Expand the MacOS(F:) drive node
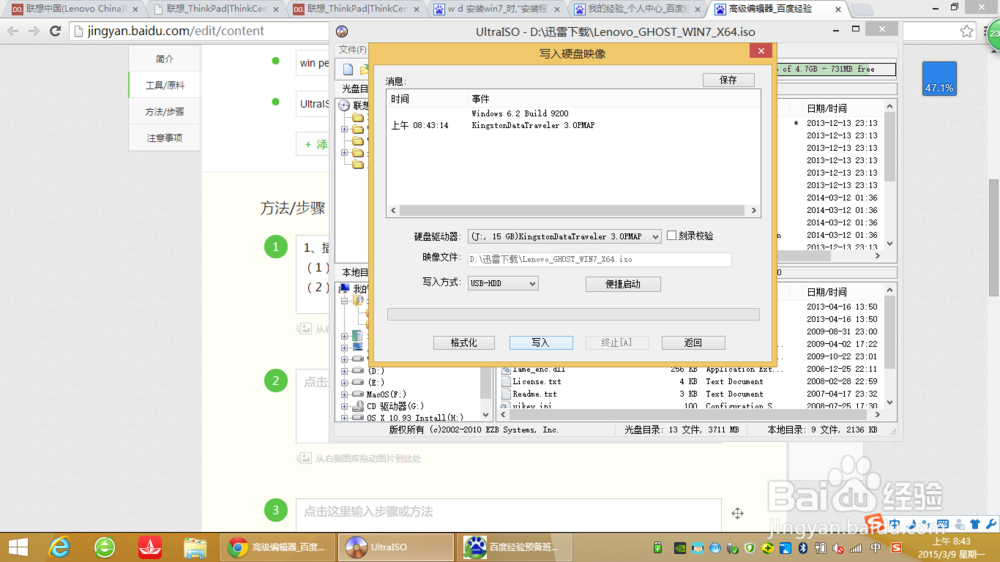This screenshot has width=1000, height=562. 344,394
